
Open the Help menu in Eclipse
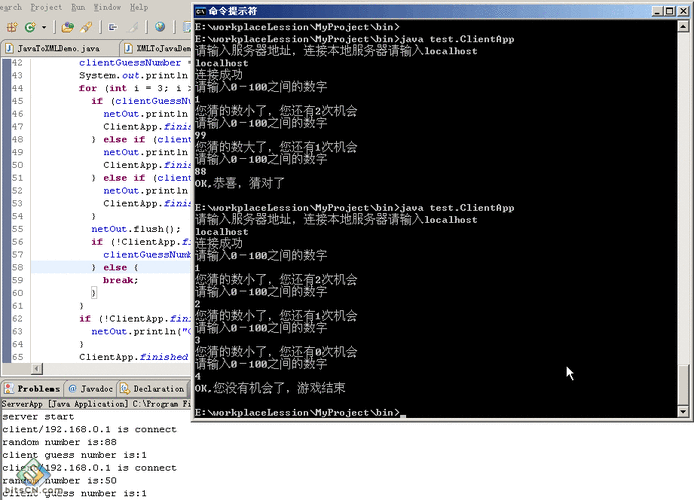click(139, 7)
